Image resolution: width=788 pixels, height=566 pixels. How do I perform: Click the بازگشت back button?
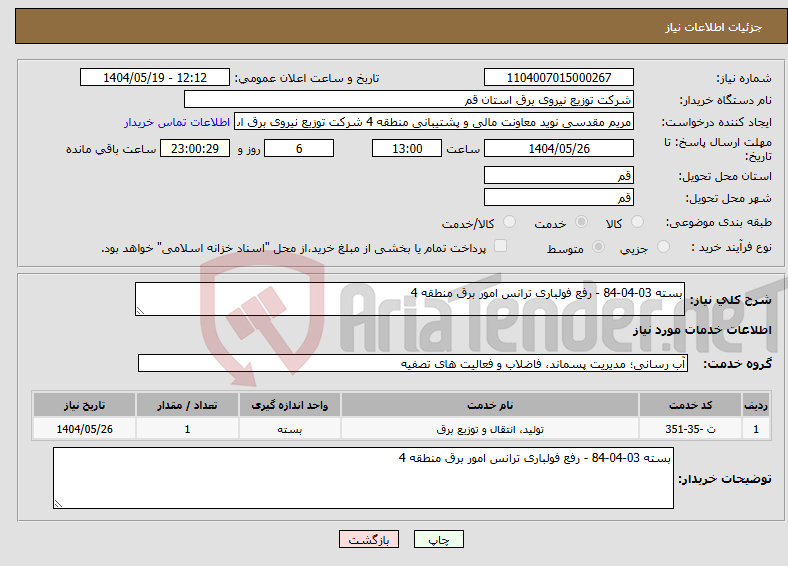click(369, 539)
